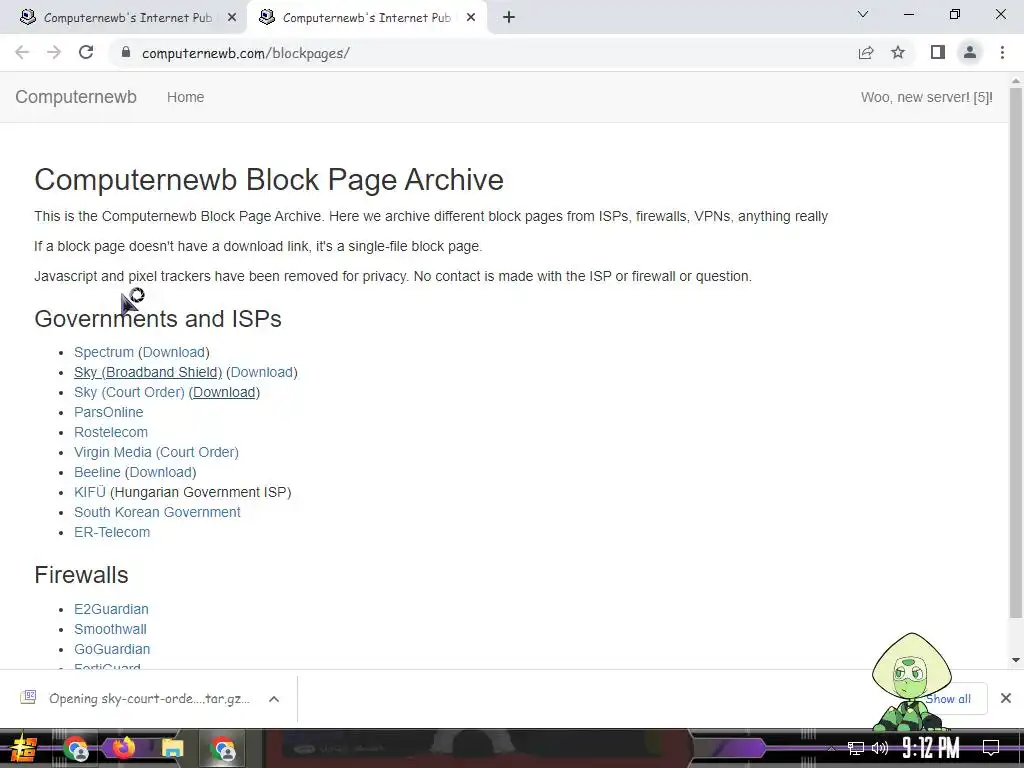Download Sky Court Order block page
The width and height of the screenshot is (1024, 768).
click(x=224, y=392)
